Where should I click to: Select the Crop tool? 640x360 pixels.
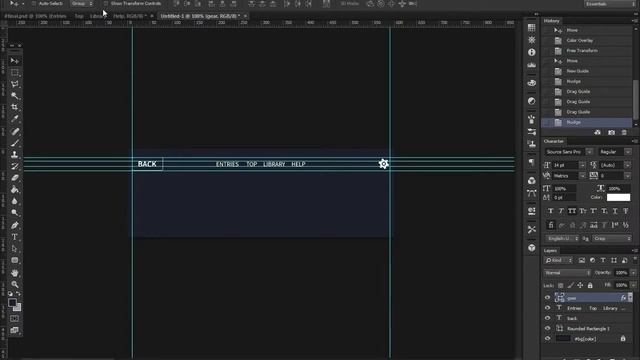pos(15,107)
